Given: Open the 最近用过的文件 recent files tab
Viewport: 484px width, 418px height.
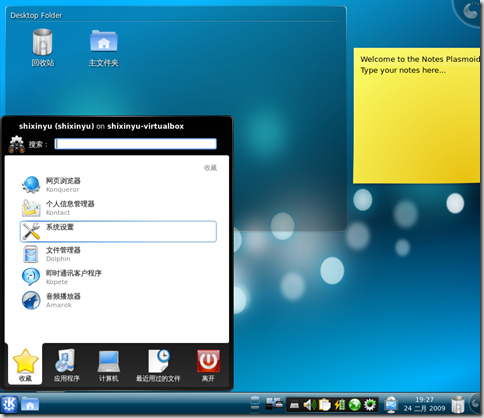Looking at the screenshot, I should [158, 365].
